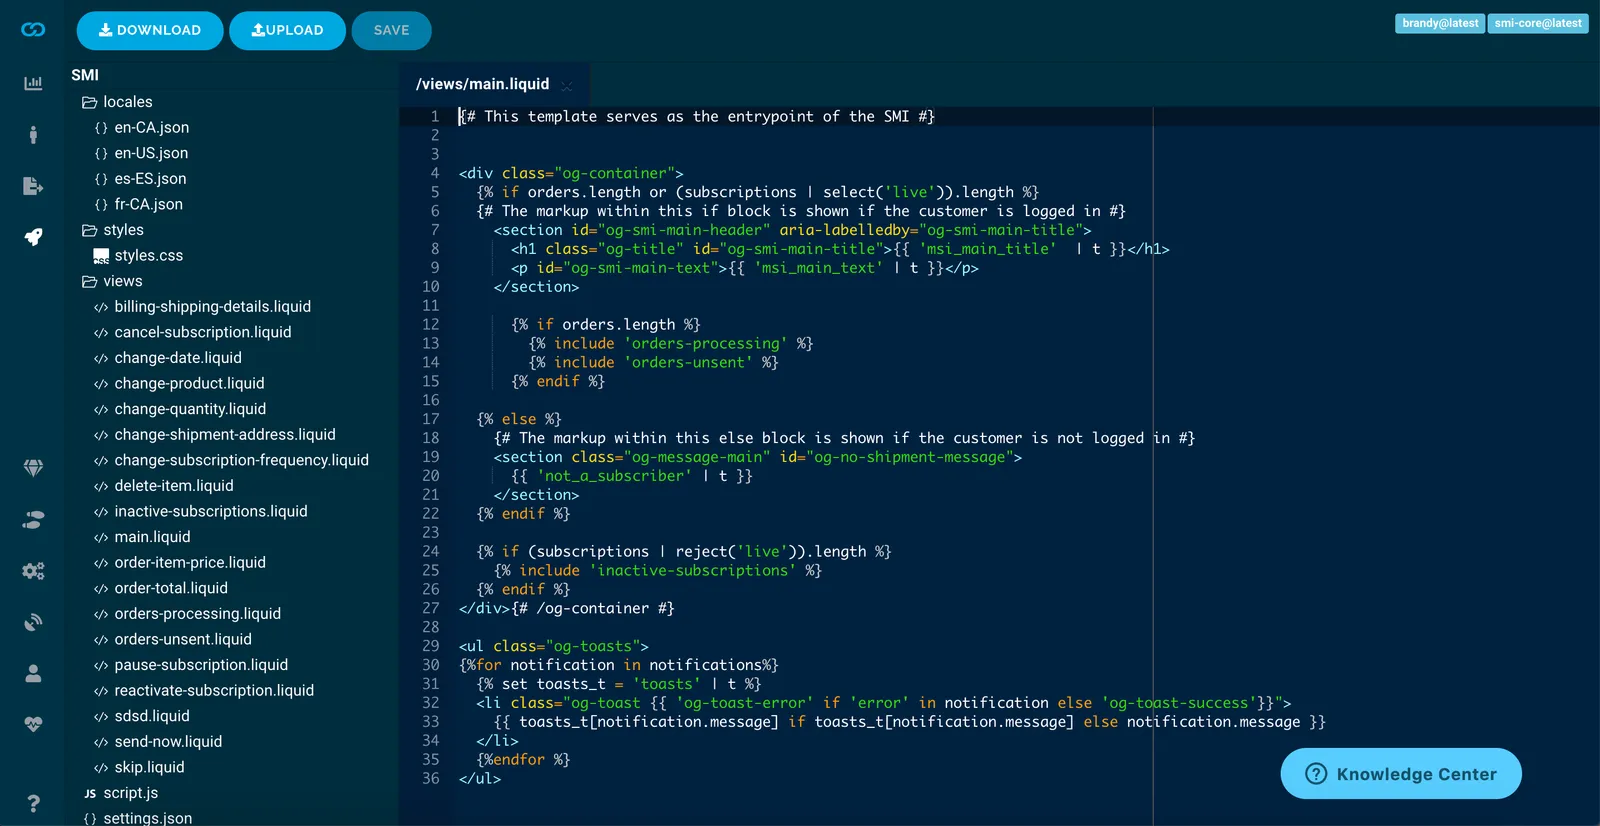Select change-date.liquid in the tree
The width and height of the screenshot is (1600, 826).
[167, 358]
